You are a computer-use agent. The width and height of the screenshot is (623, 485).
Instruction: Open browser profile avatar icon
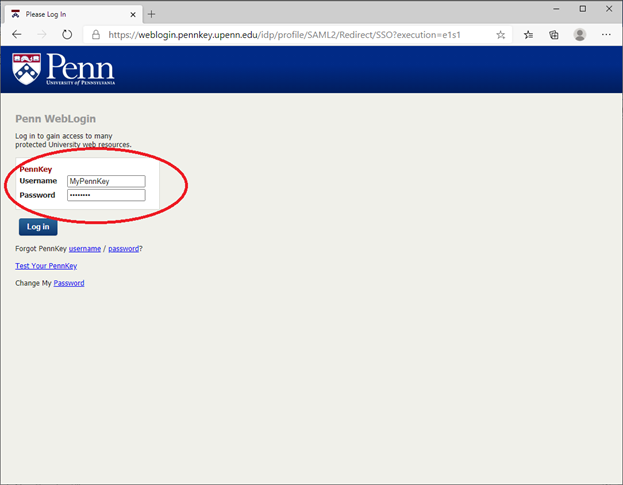(580, 35)
